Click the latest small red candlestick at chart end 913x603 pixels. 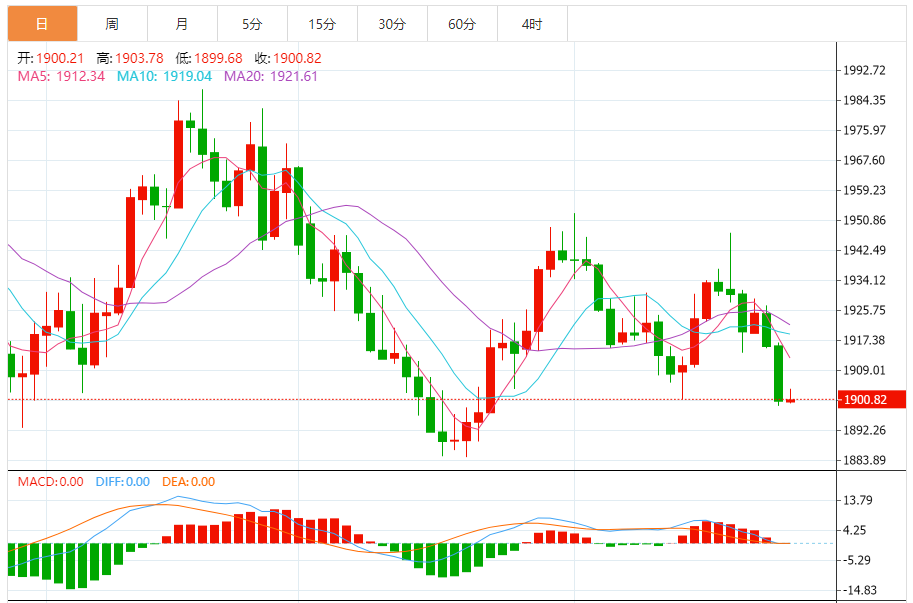pos(790,400)
